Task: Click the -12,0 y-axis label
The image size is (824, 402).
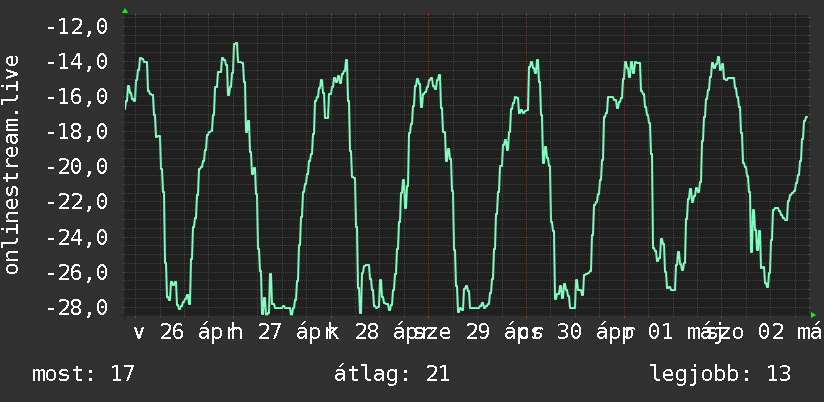Action: point(77,26)
